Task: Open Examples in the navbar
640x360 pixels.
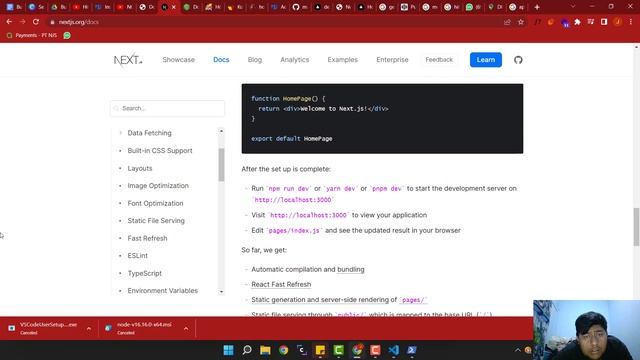Action: click(342, 60)
